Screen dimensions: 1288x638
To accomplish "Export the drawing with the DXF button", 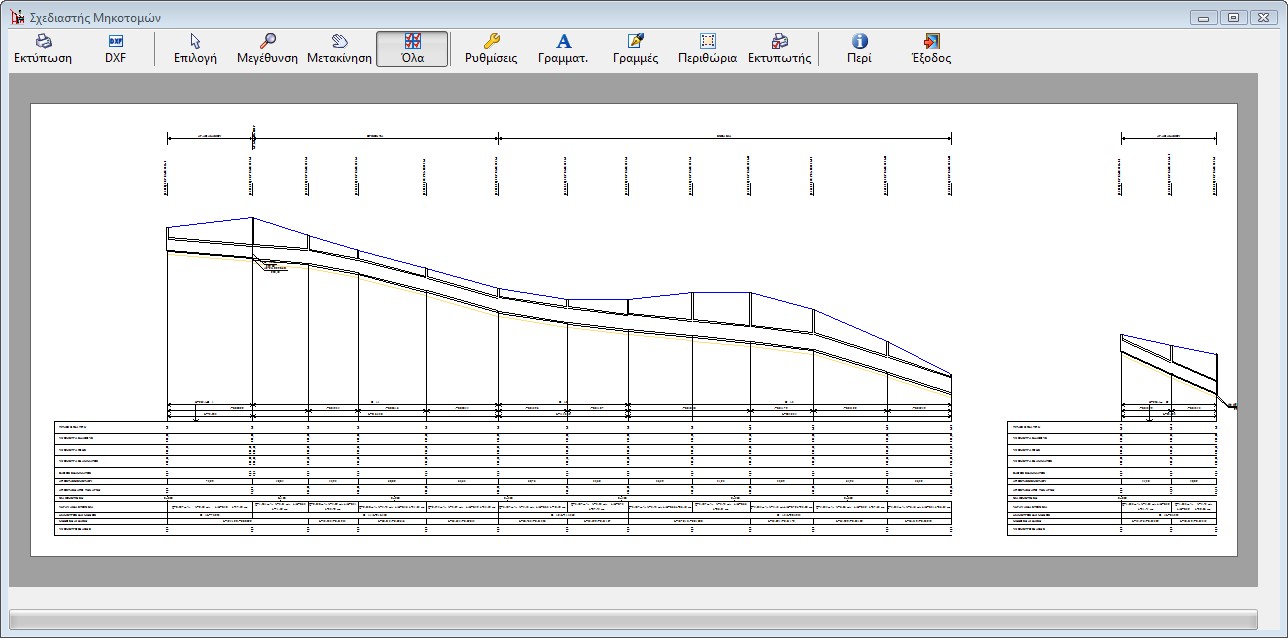I will [x=115, y=48].
